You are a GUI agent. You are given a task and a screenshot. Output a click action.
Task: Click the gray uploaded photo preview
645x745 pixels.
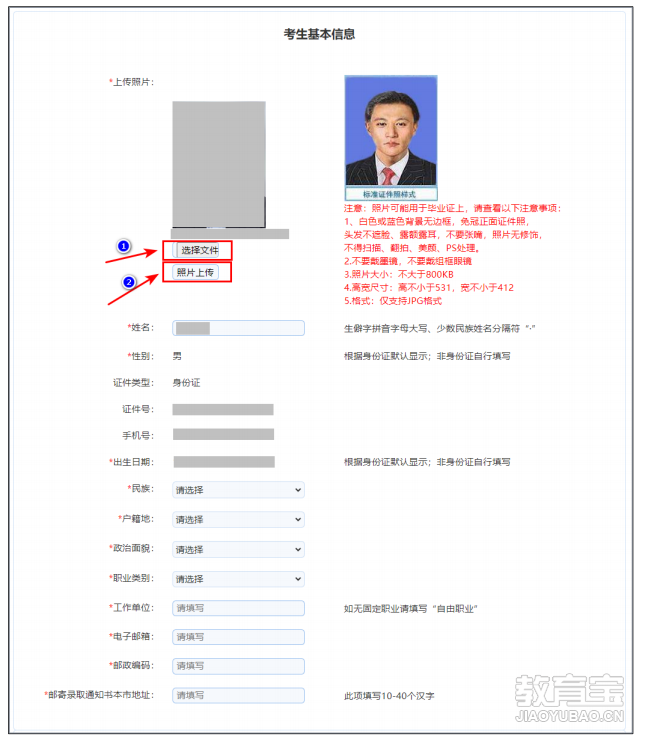click(x=219, y=164)
